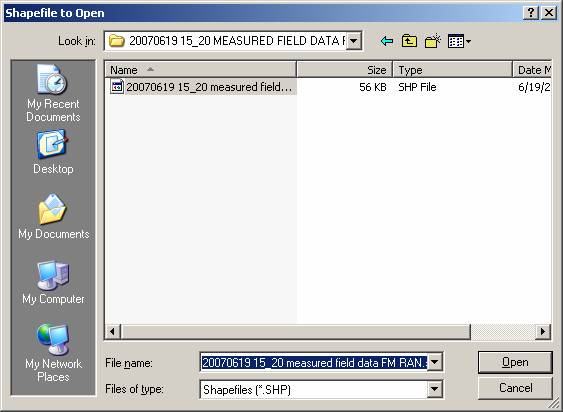Open My Network Places

click(53, 353)
